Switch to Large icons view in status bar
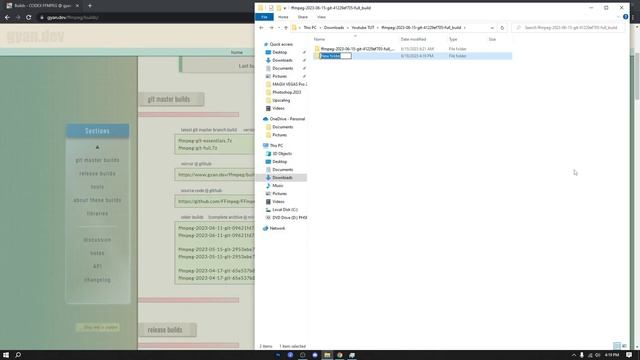The image size is (640, 360). point(624,346)
